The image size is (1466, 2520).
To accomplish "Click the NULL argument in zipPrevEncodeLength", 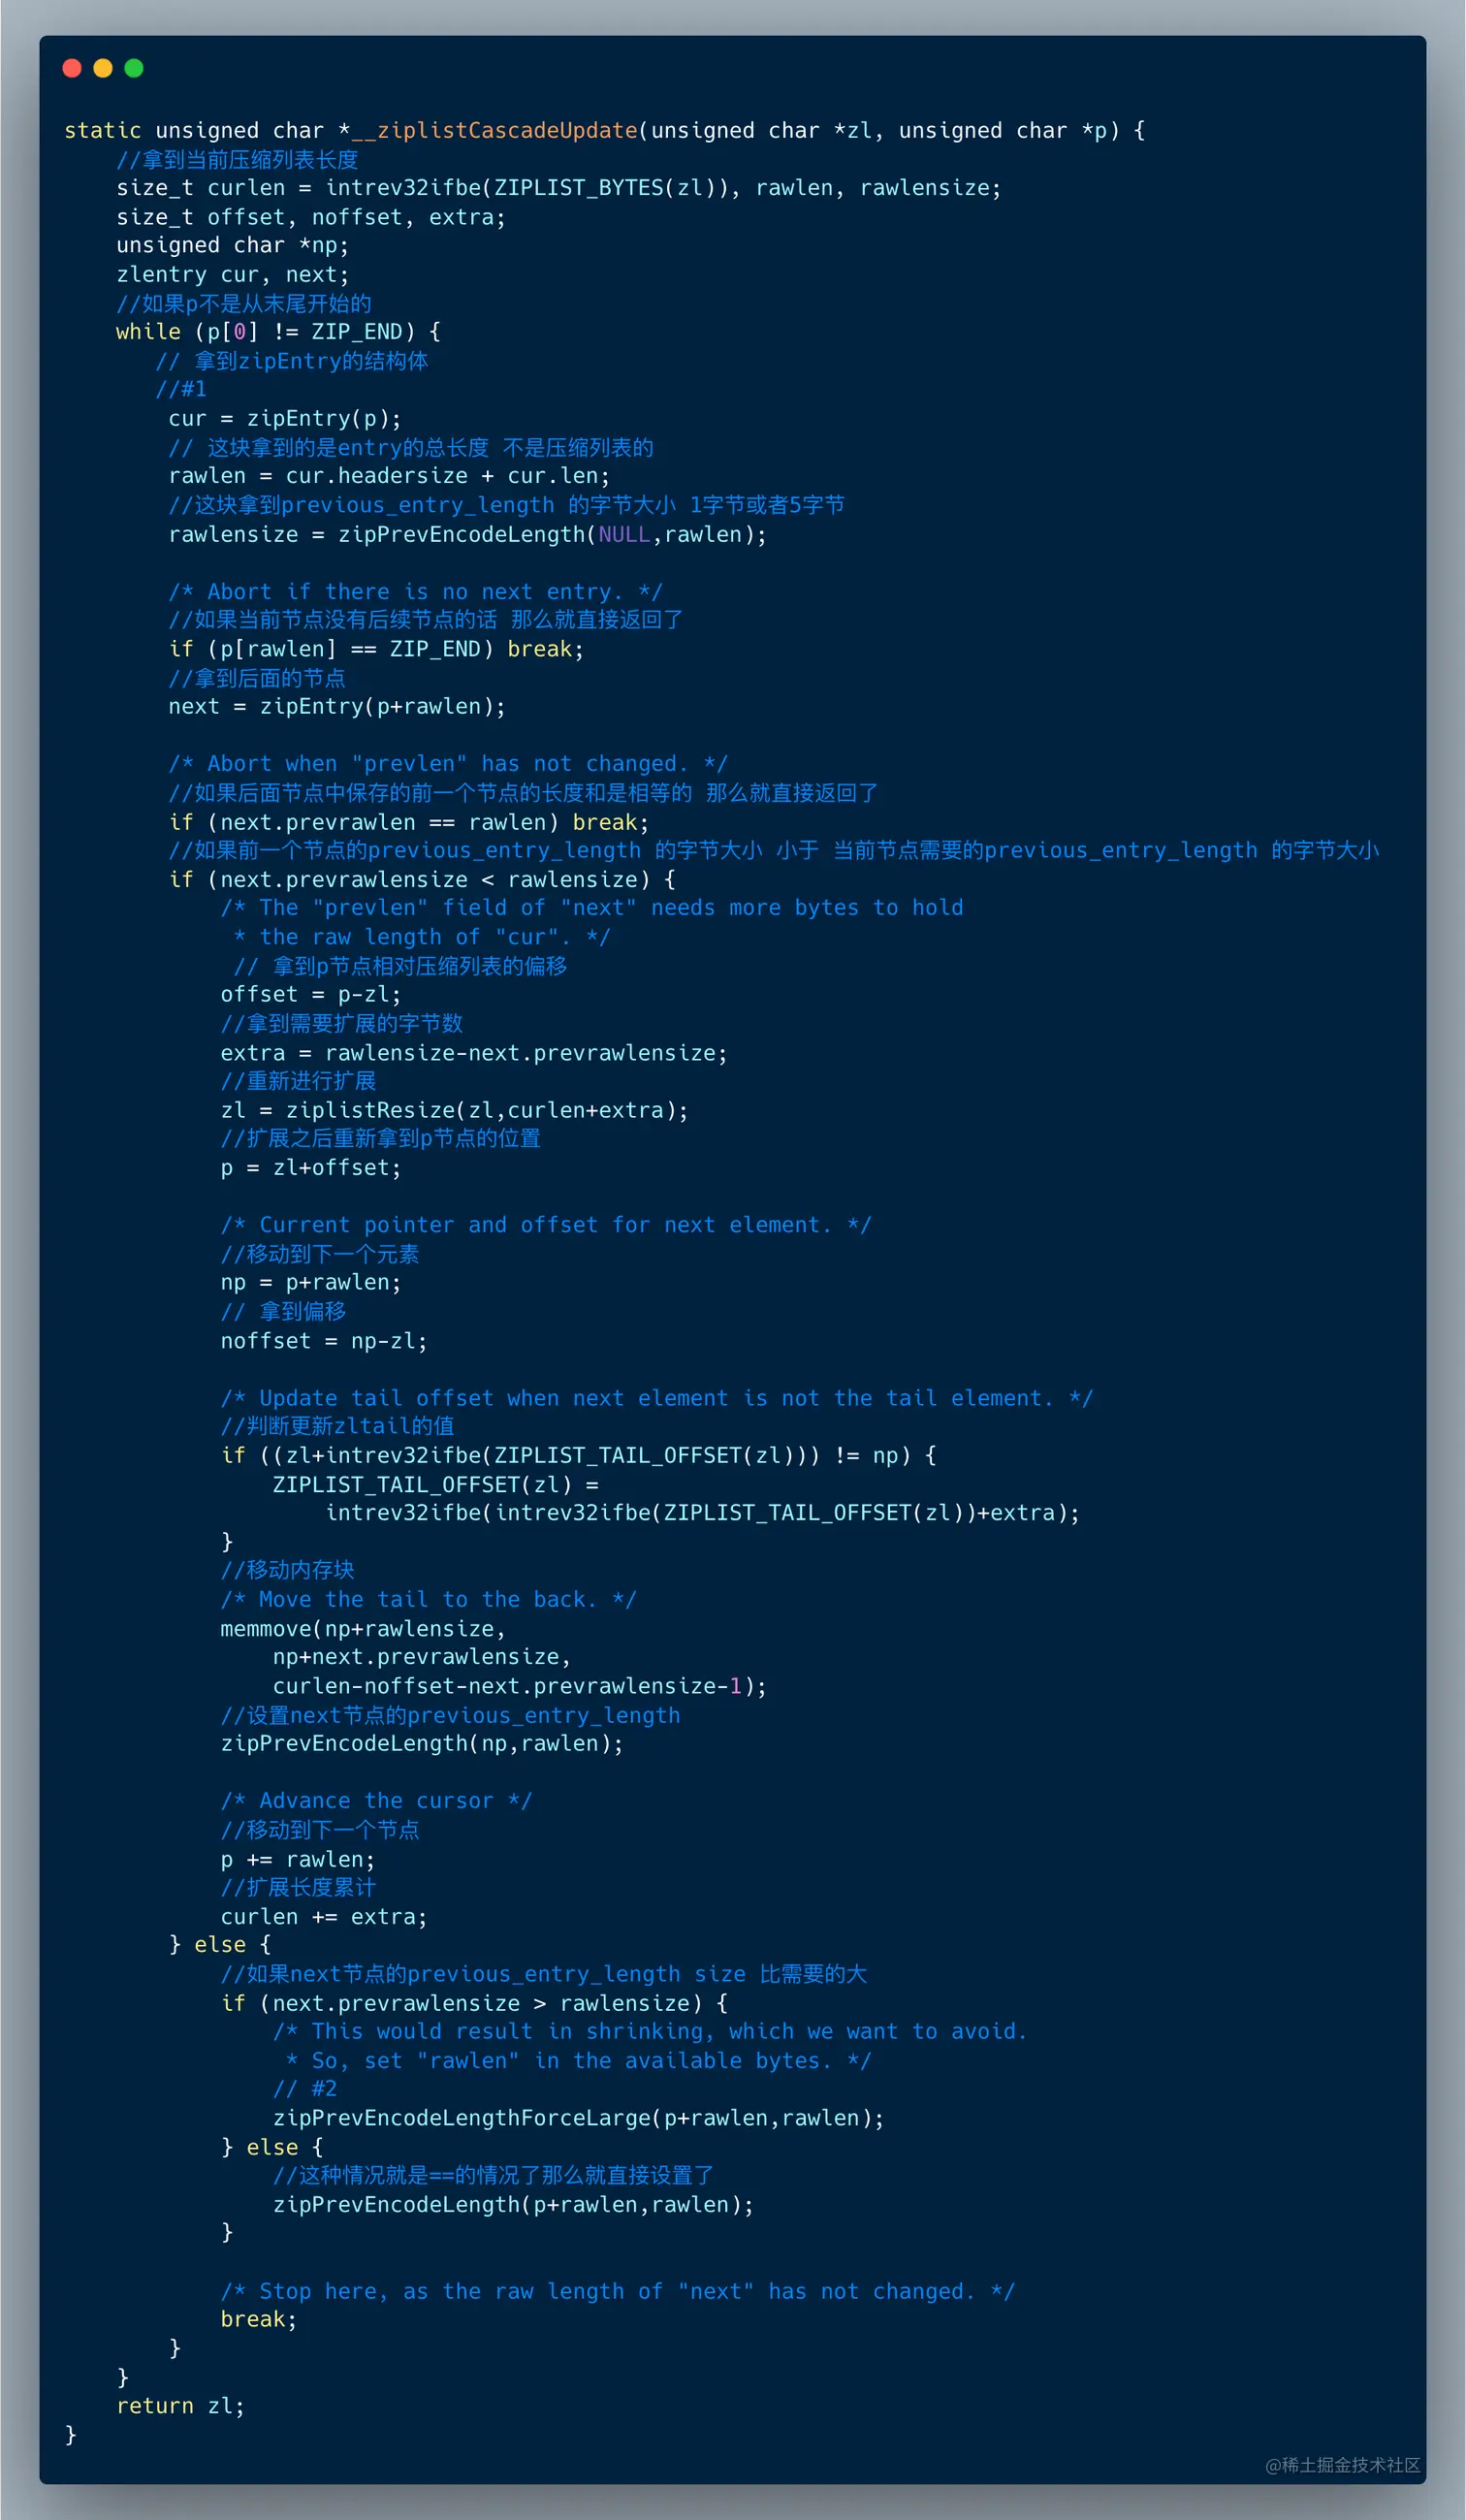I will [x=624, y=535].
